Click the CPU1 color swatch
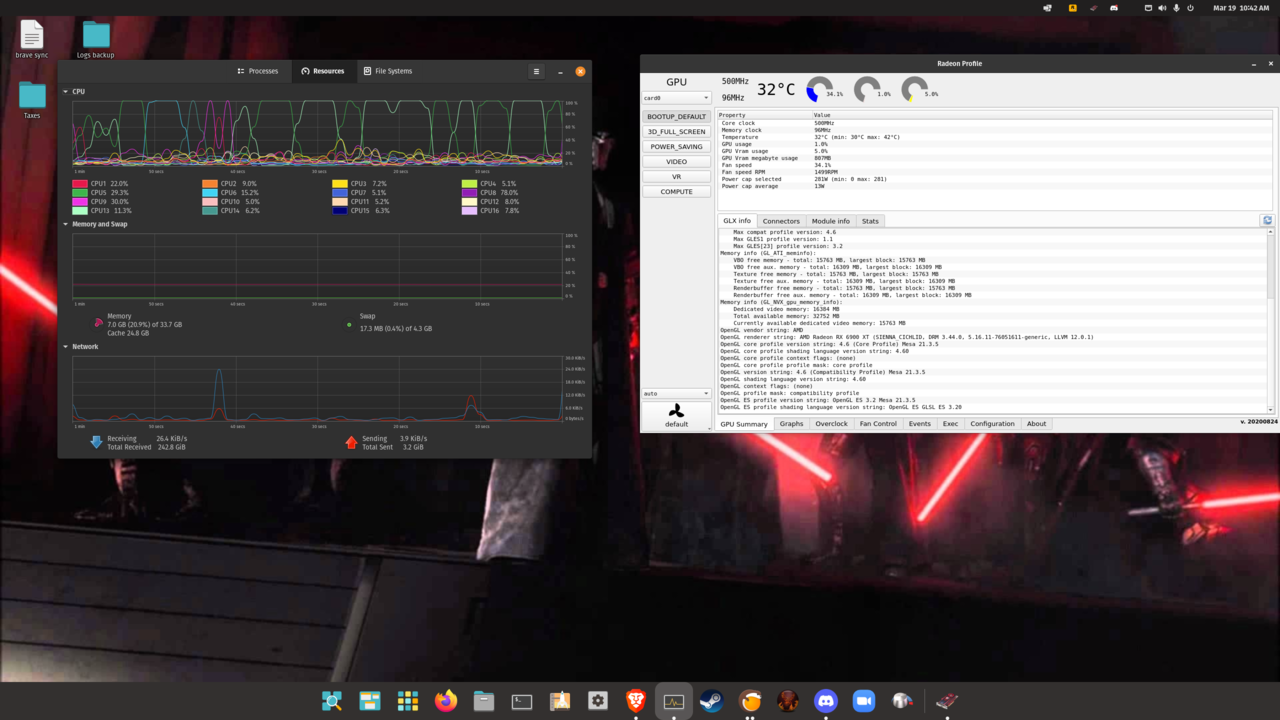The height and width of the screenshot is (720, 1280). [80, 184]
